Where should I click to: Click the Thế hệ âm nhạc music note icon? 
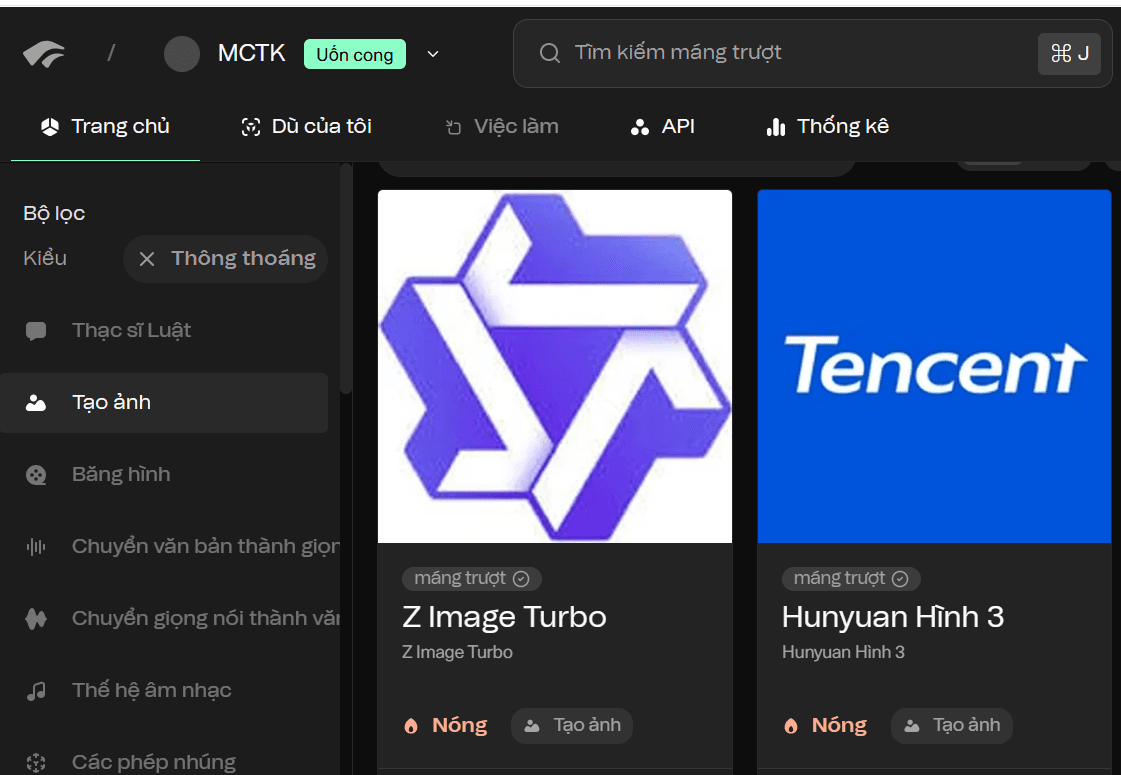[36, 691]
